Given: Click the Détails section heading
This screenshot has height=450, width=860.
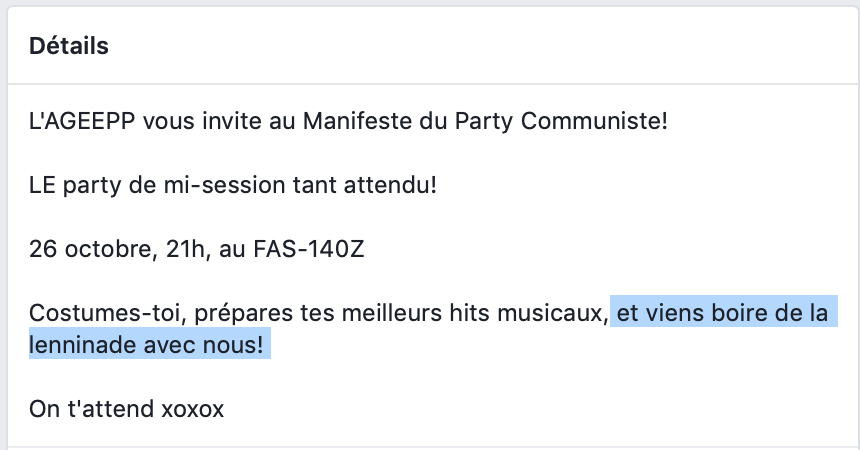Looking at the screenshot, I should (69, 46).
